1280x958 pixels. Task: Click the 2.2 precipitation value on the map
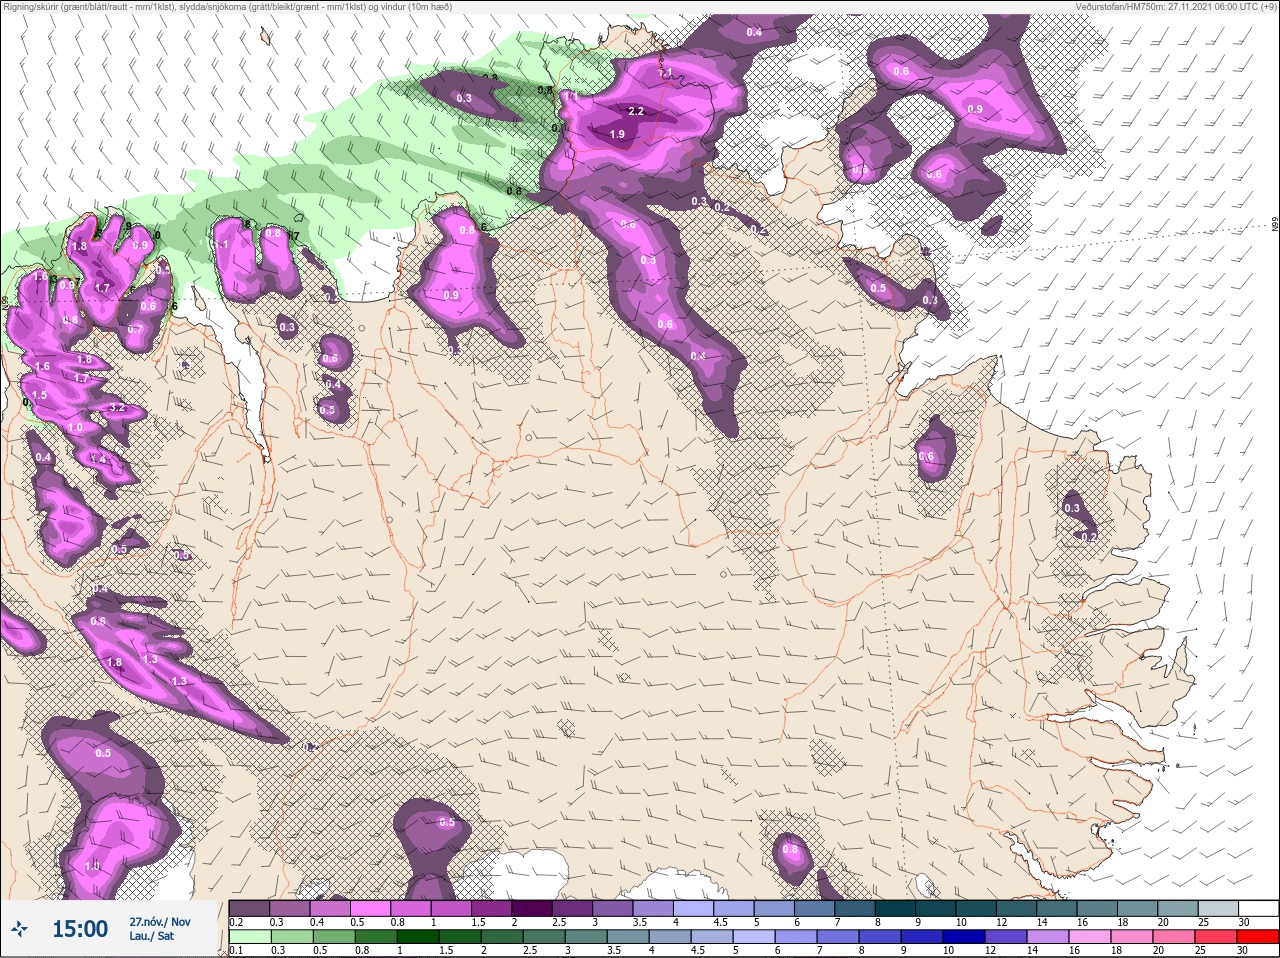coord(636,112)
